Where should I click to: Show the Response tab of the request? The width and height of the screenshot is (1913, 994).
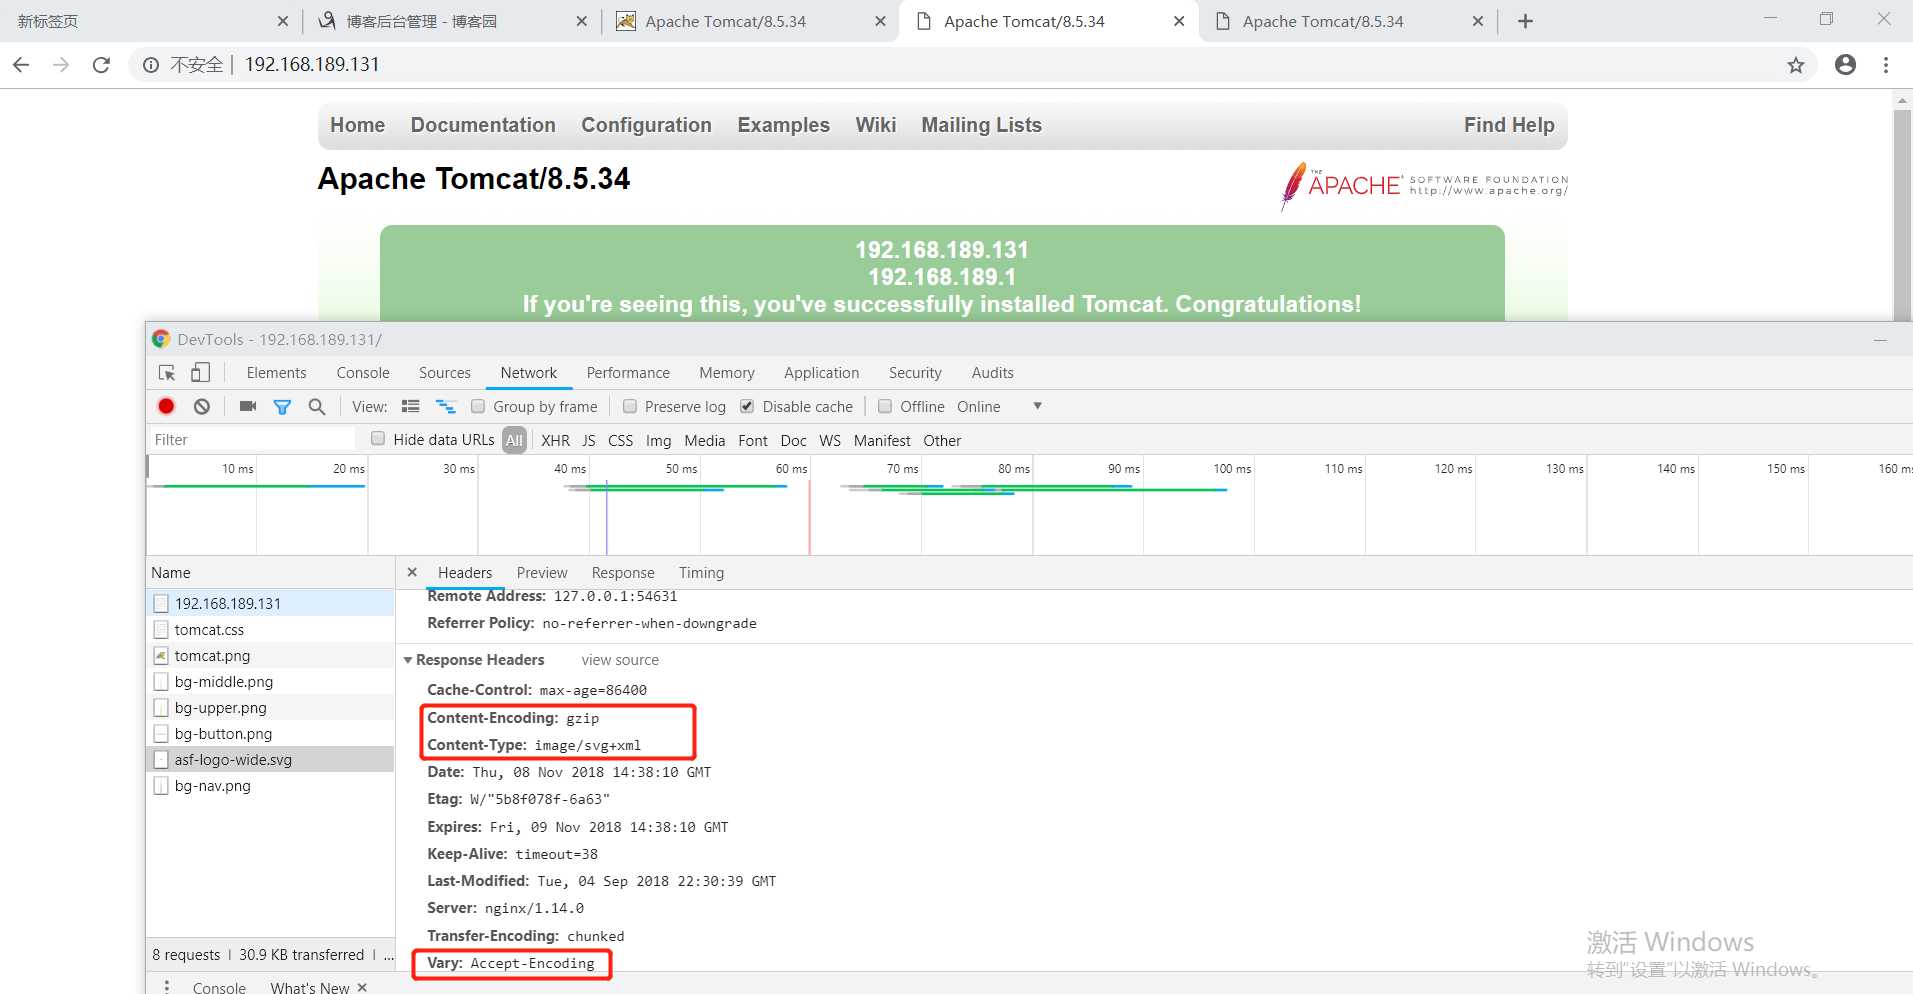tap(623, 573)
